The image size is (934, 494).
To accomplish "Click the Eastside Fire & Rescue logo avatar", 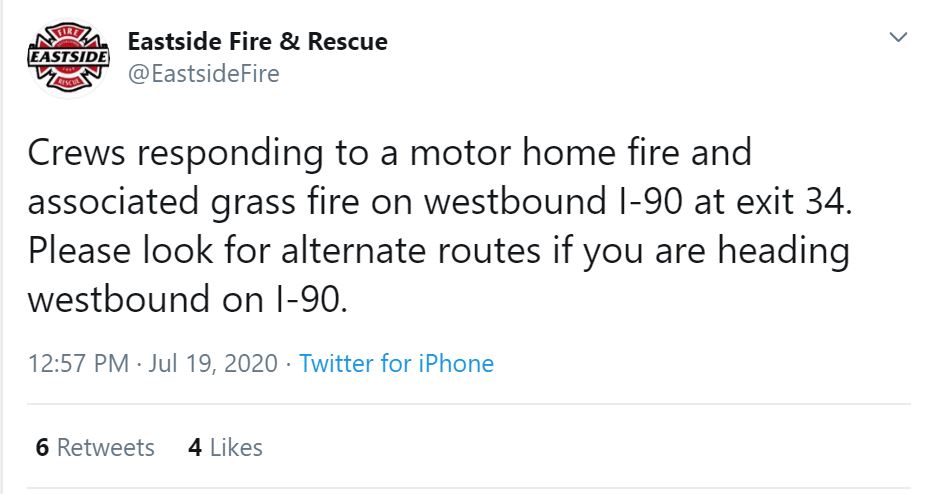I will 69,59.
